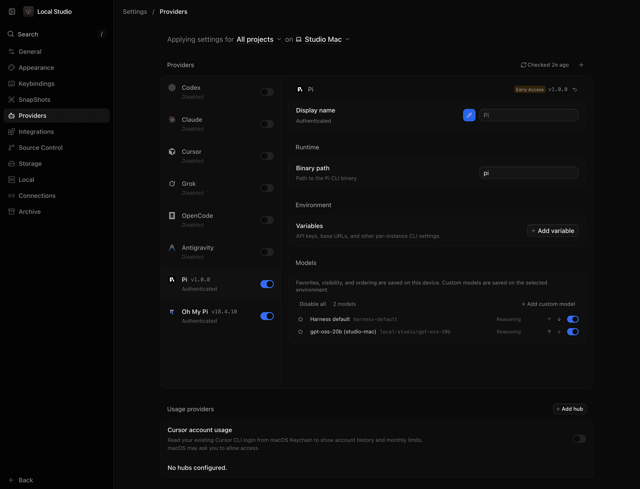Viewport: 640px width, 489px height.
Task: Favorite the Harness default model star
Action: coord(300,319)
